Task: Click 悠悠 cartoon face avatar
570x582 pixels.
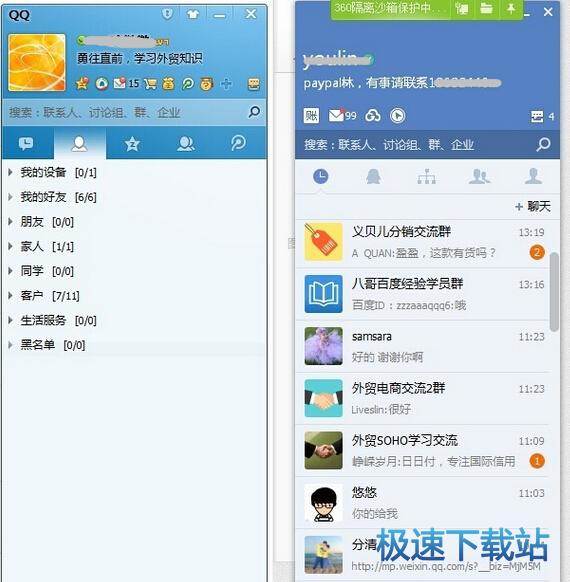Action: point(323,503)
